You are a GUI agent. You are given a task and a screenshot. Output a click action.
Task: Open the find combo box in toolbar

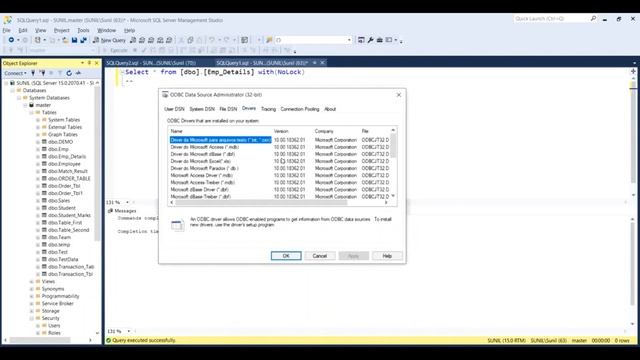pos(349,40)
